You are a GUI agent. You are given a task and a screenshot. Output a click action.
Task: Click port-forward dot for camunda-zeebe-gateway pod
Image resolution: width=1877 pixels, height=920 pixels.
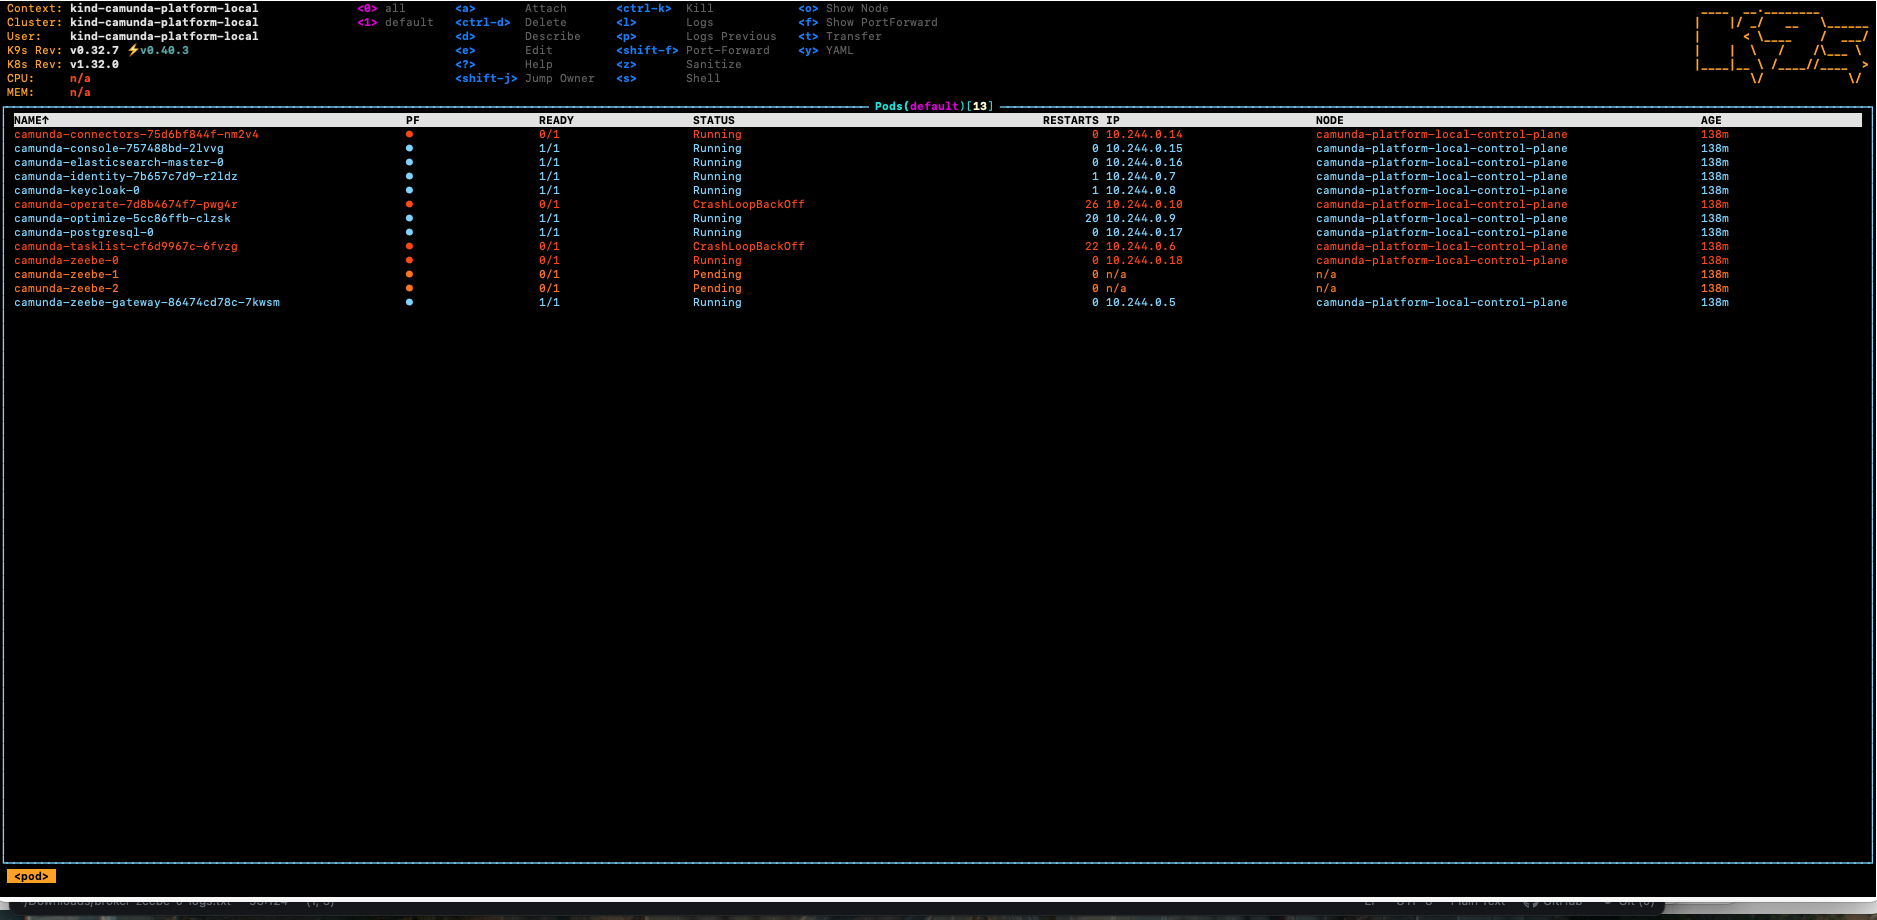pos(409,302)
